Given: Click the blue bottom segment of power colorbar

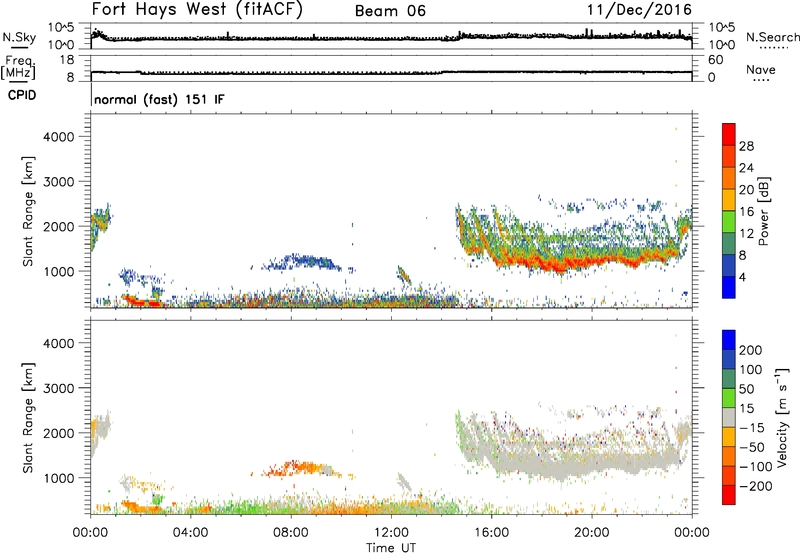Looking at the screenshot, I should pos(729,287).
